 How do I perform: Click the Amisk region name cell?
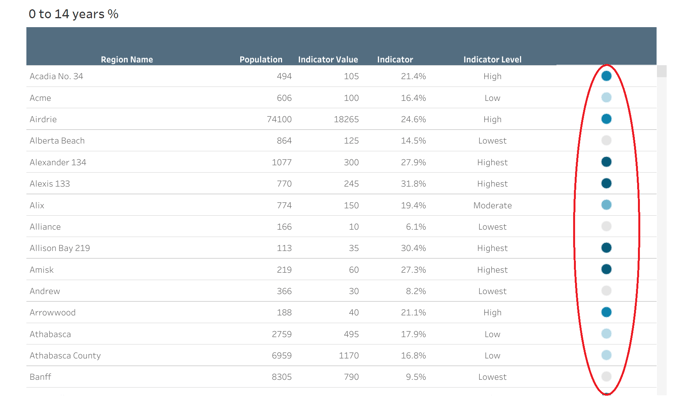42,270
